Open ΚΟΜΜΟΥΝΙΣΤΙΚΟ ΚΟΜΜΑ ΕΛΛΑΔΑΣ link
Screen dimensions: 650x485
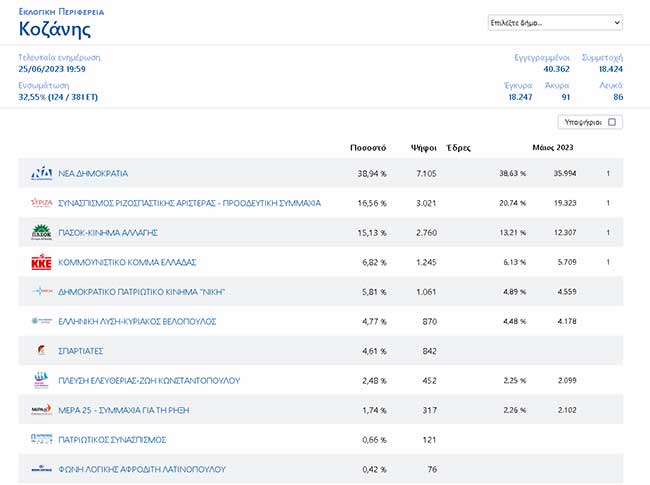click(127, 262)
